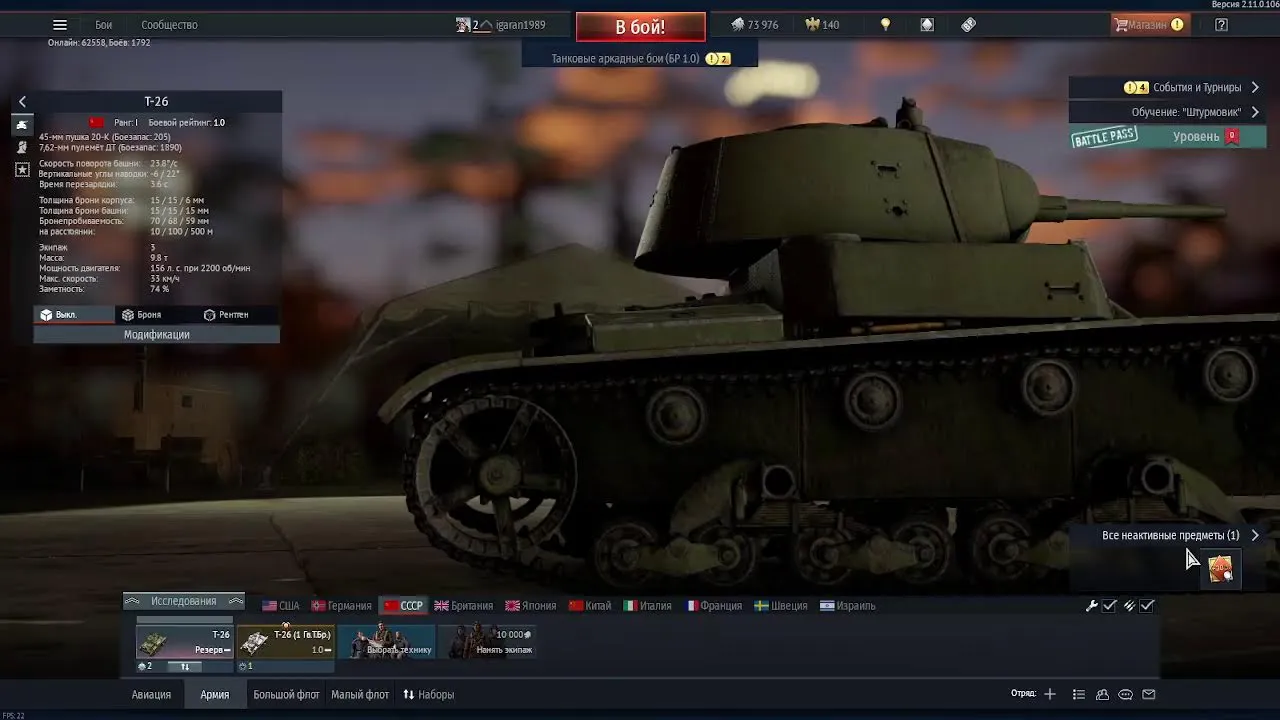Click the 73 976 Silver Lions balance
1280x720 pixels.
tap(754, 25)
